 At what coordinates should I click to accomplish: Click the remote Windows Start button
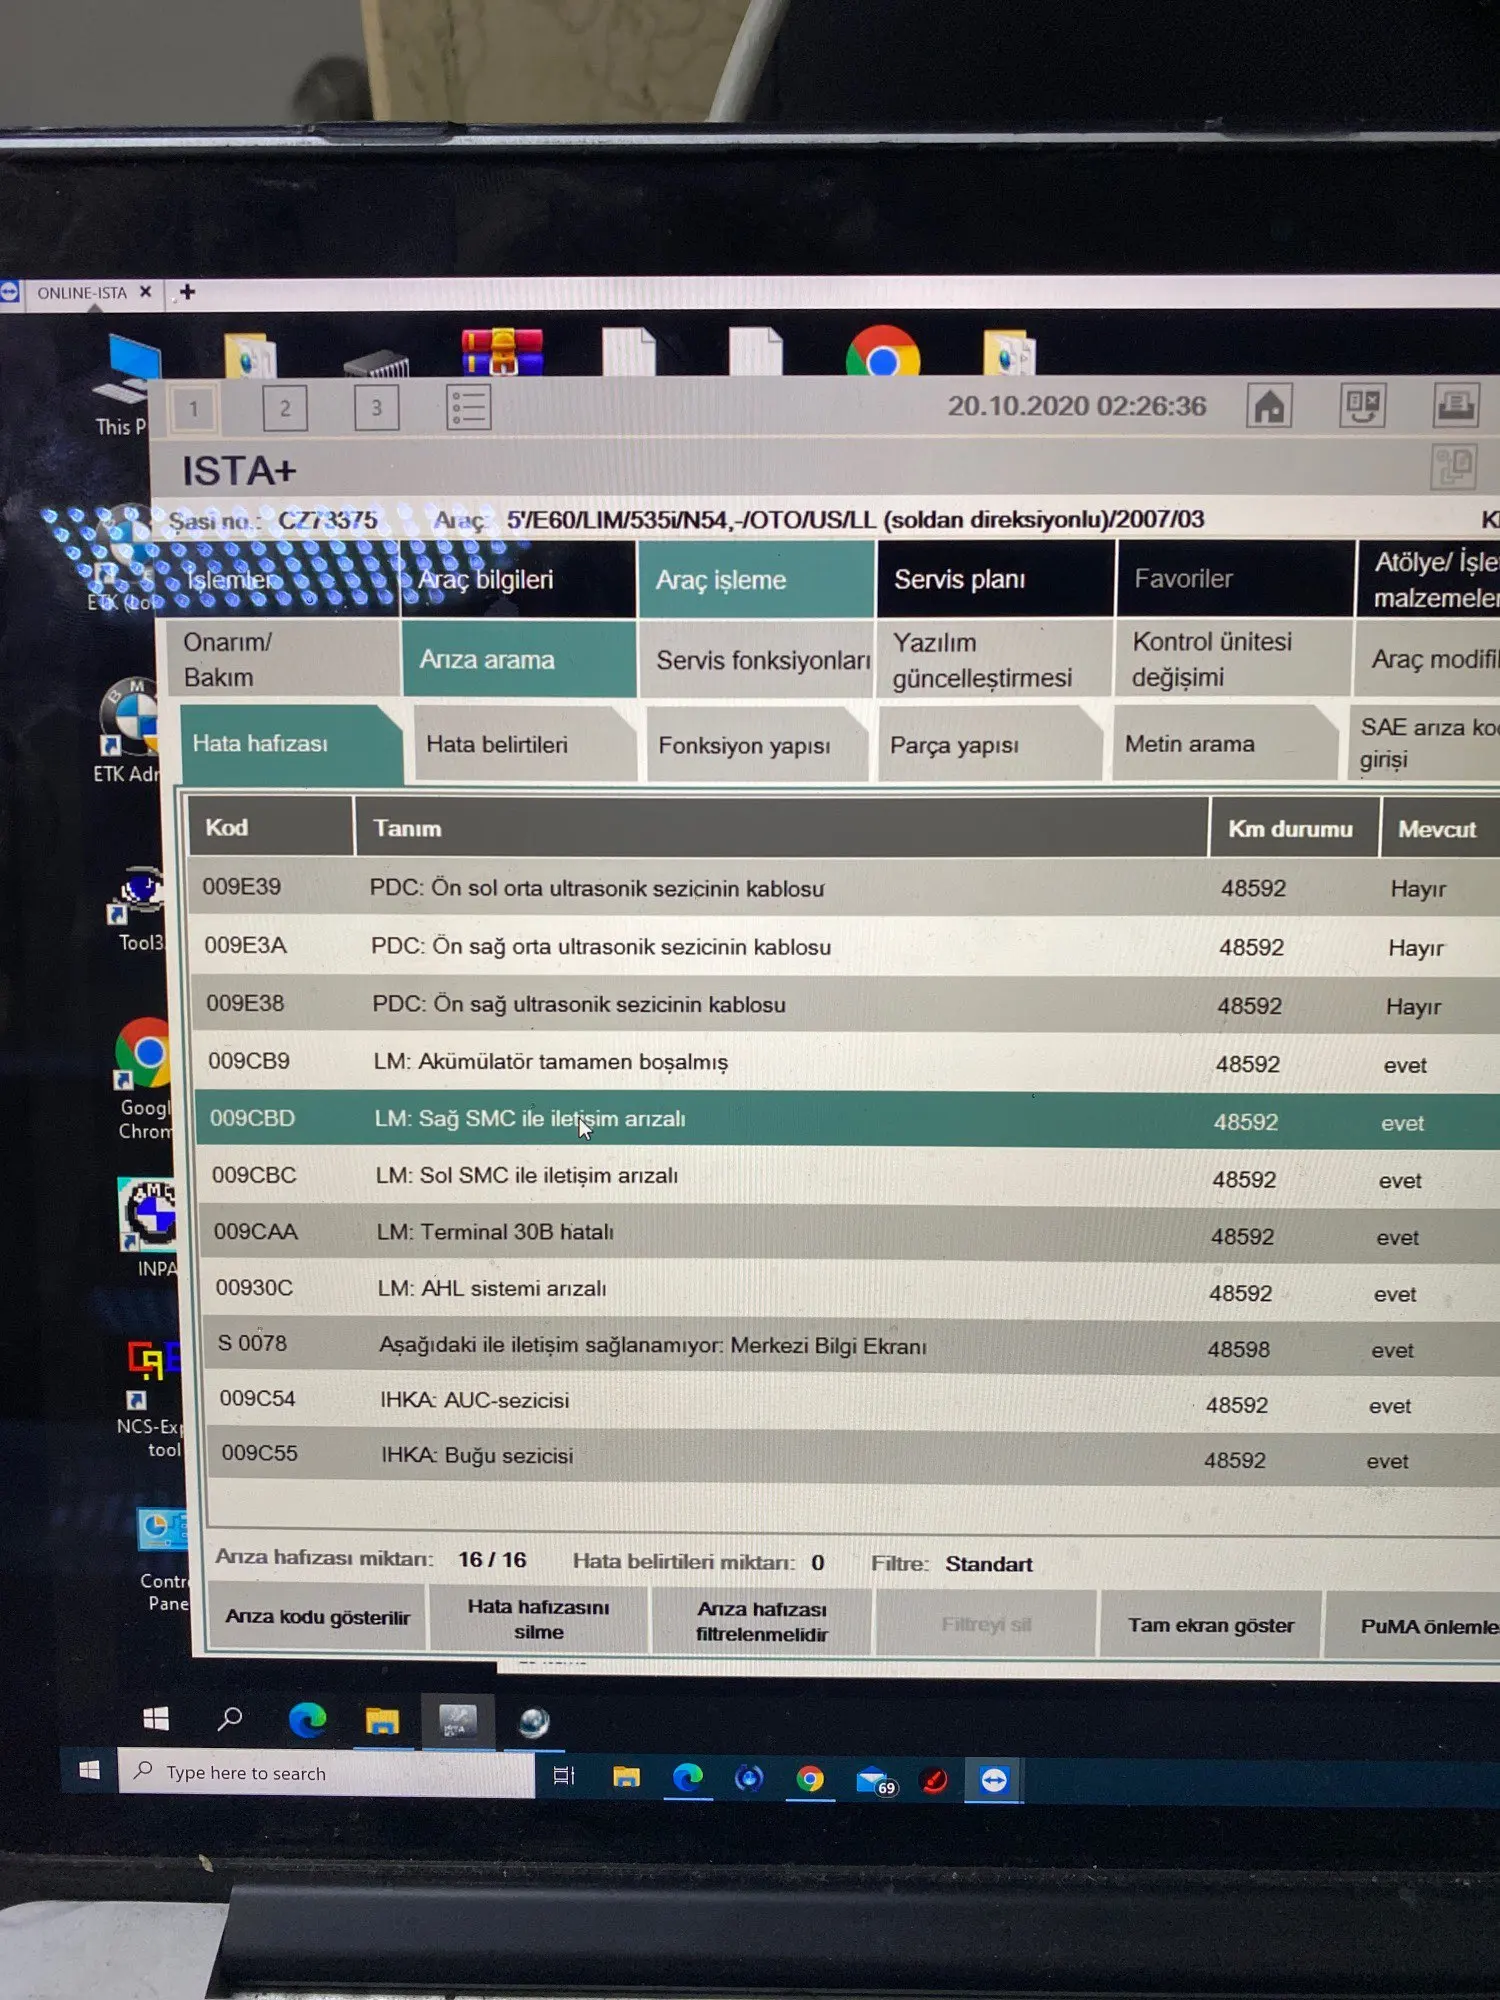[156, 1719]
